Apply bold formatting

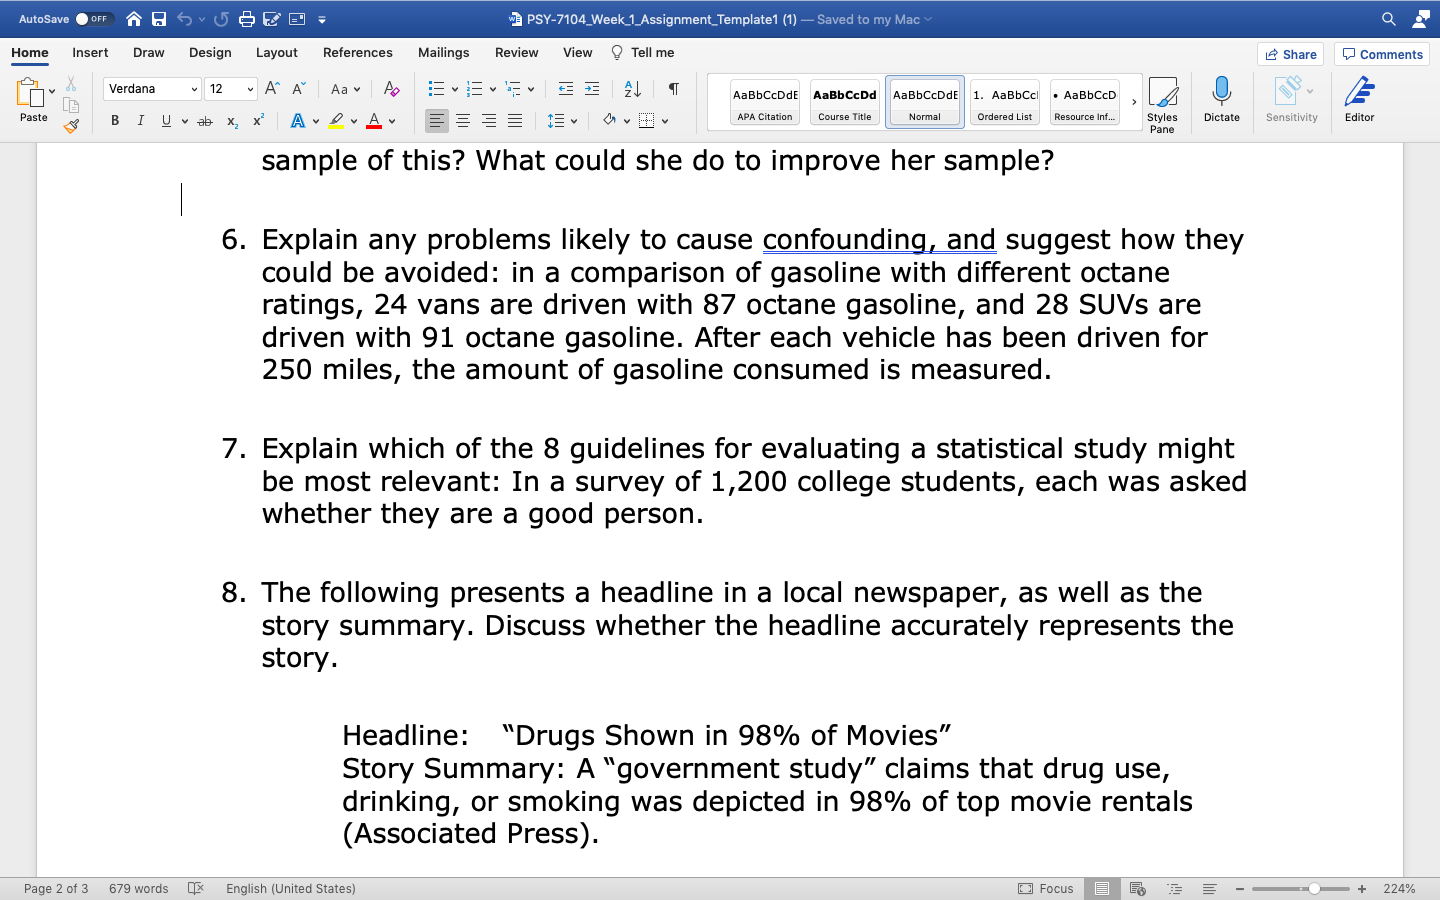pyautogui.click(x=115, y=120)
